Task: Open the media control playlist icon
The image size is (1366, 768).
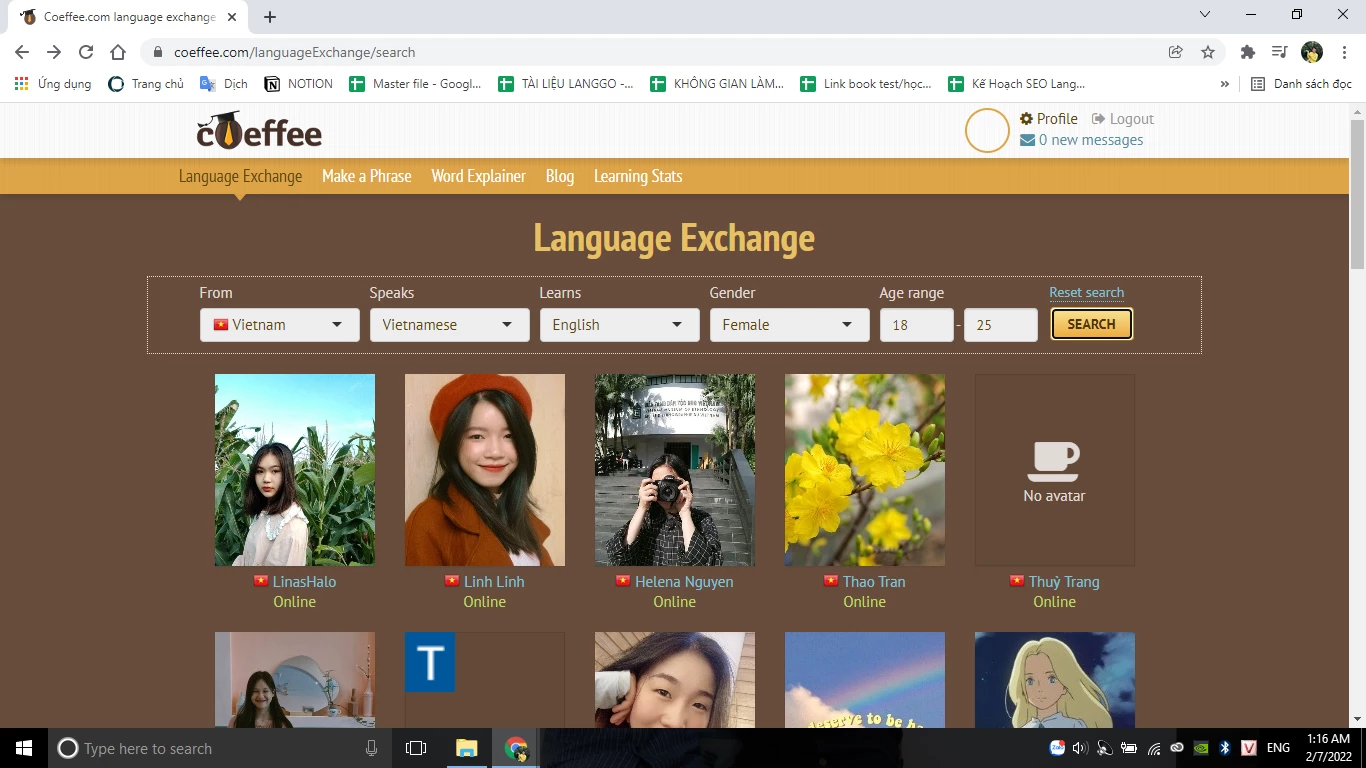Action: click(x=1279, y=52)
